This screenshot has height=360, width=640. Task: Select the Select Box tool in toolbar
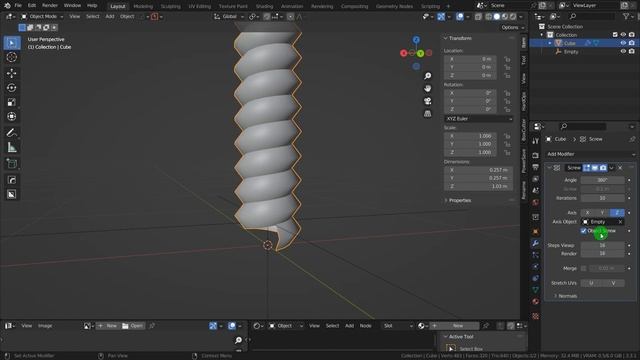pyautogui.click(x=12, y=43)
